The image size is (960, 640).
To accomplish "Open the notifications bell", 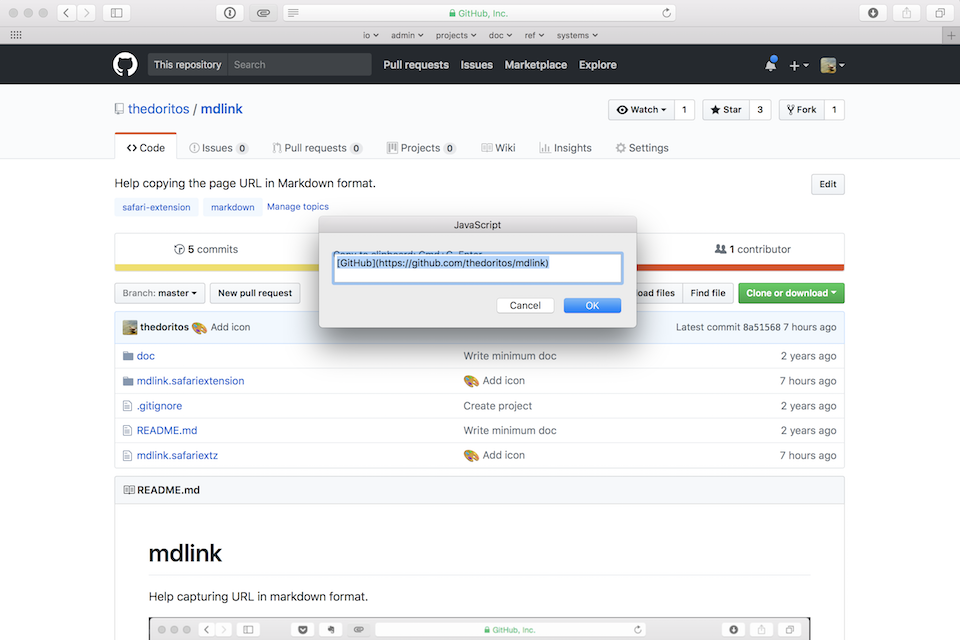I will click(x=771, y=64).
